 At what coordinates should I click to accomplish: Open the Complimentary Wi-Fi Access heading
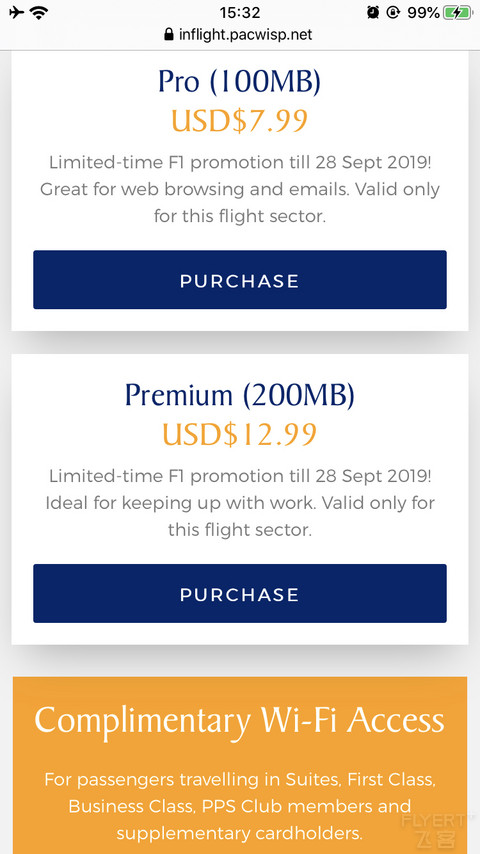[x=240, y=720]
